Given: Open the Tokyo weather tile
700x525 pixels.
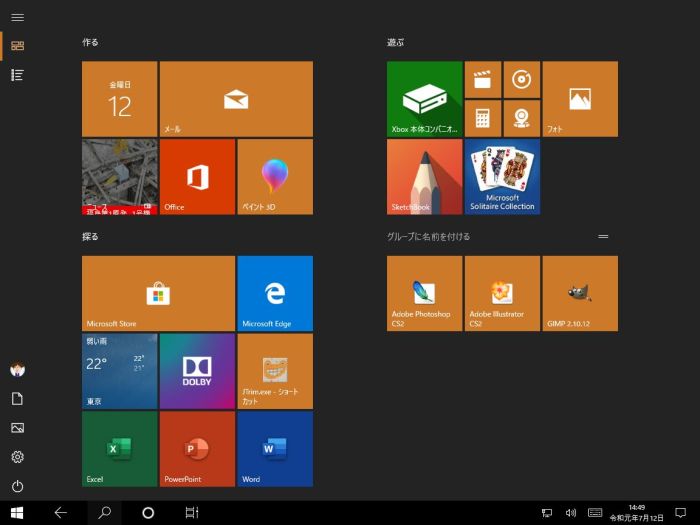Looking at the screenshot, I should [x=119, y=371].
